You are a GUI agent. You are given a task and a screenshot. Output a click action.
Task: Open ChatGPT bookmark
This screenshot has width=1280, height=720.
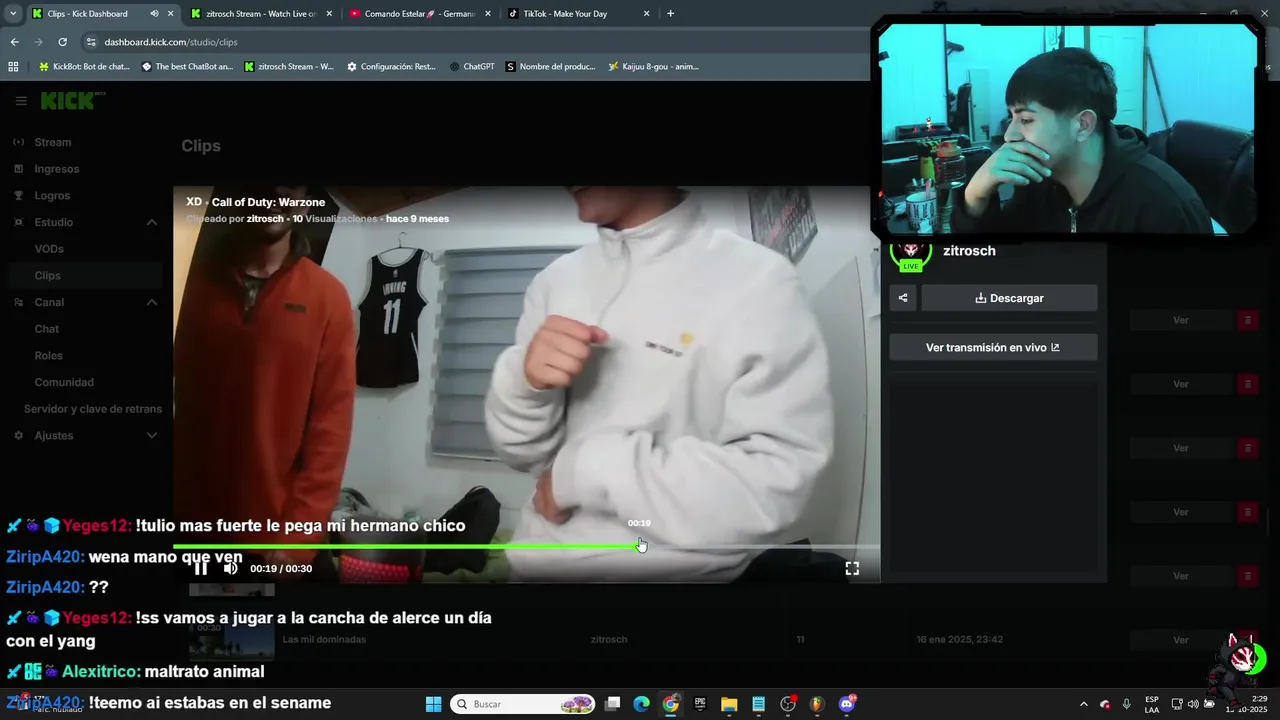coord(471,67)
